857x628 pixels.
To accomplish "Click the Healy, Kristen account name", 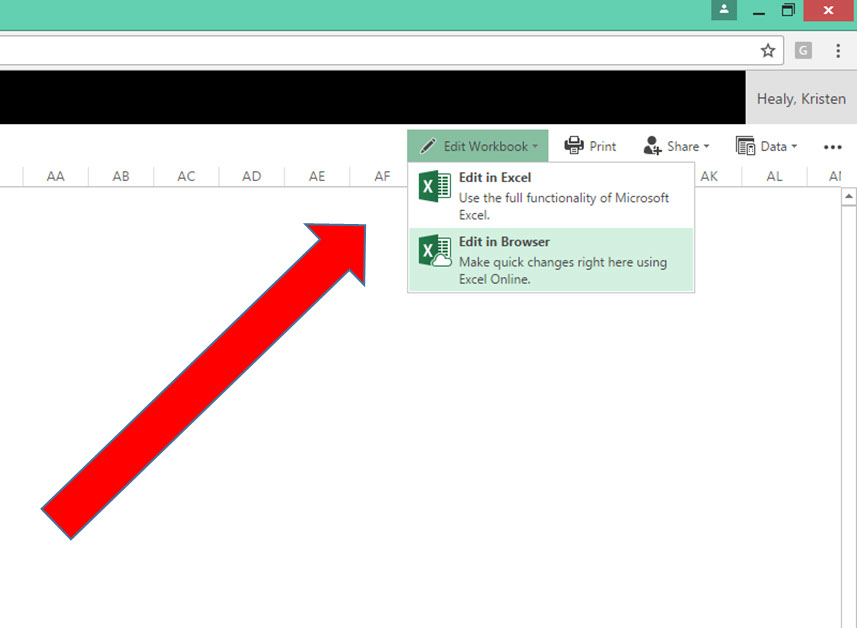I will (801, 98).
